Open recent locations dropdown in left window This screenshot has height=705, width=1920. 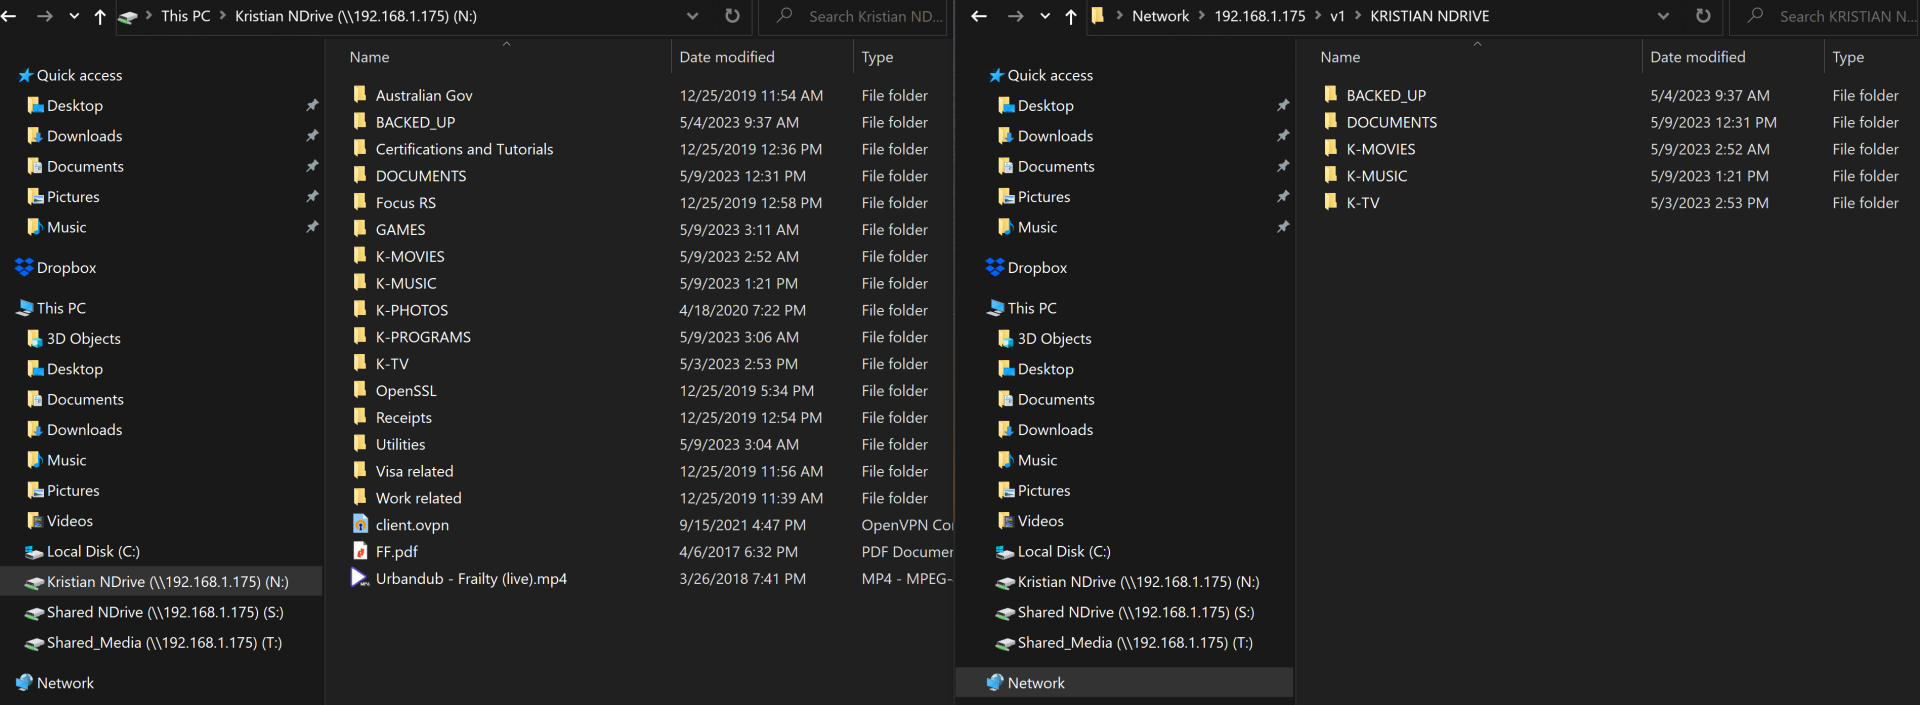coord(74,16)
